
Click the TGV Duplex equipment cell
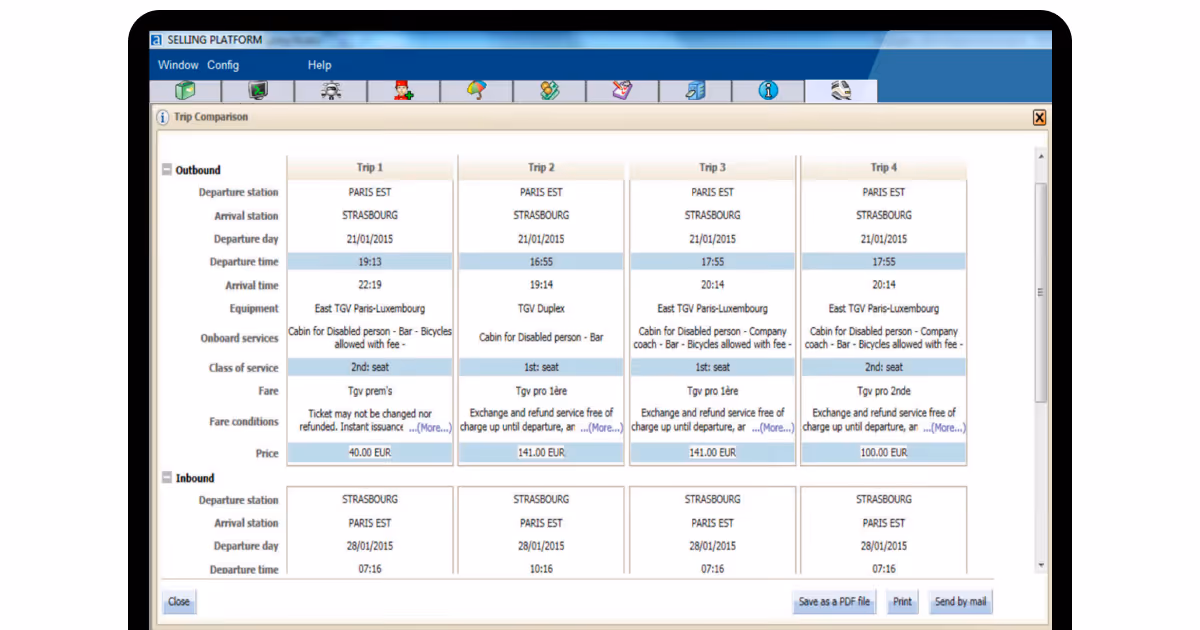541,309
